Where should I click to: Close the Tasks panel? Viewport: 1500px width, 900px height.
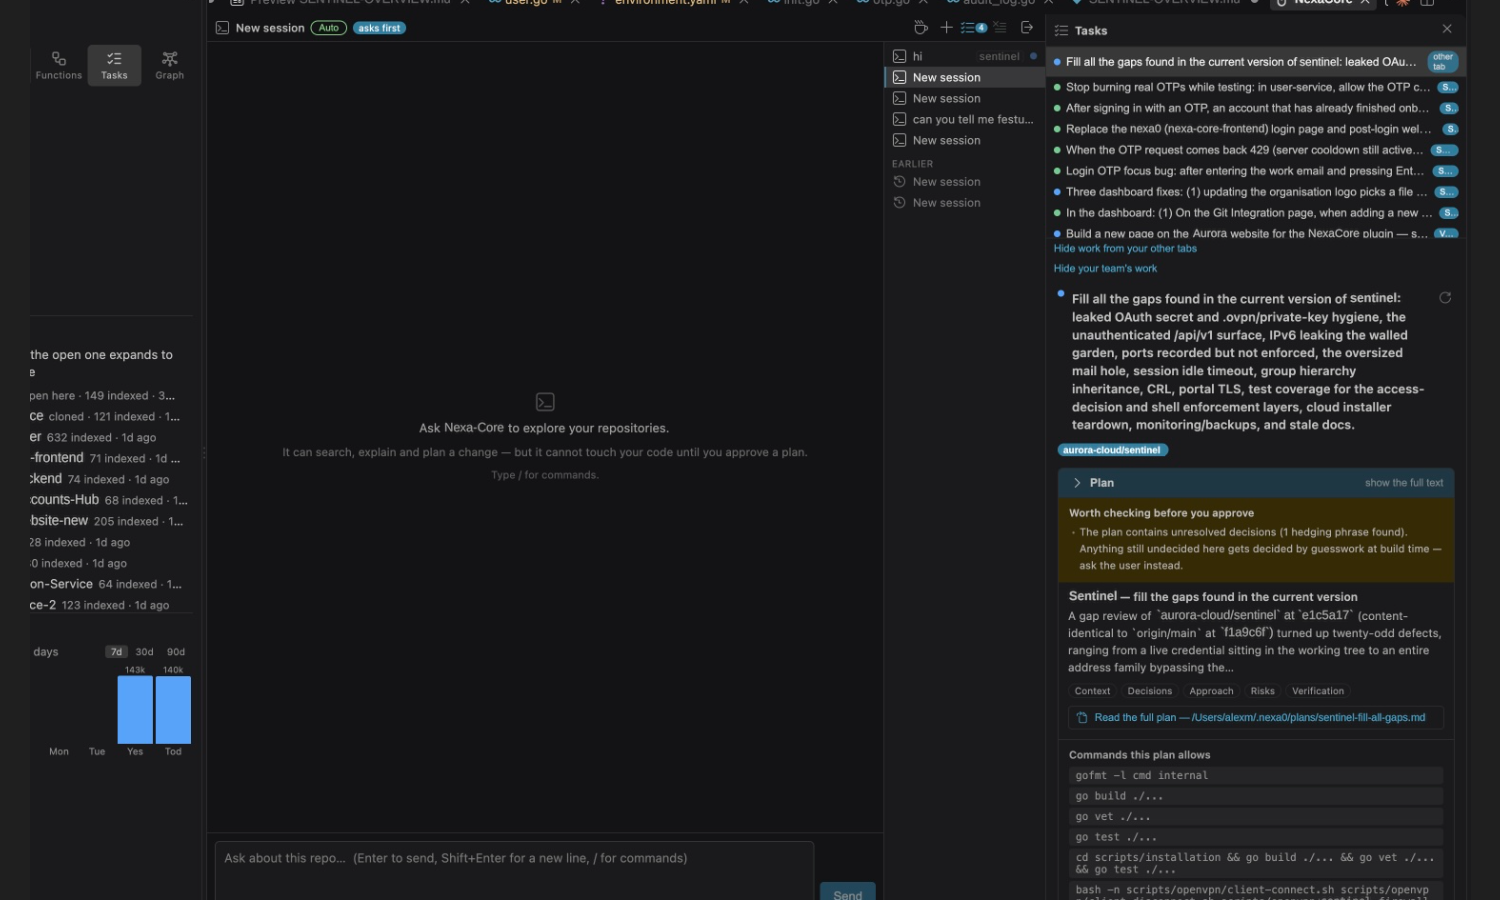1447,29
